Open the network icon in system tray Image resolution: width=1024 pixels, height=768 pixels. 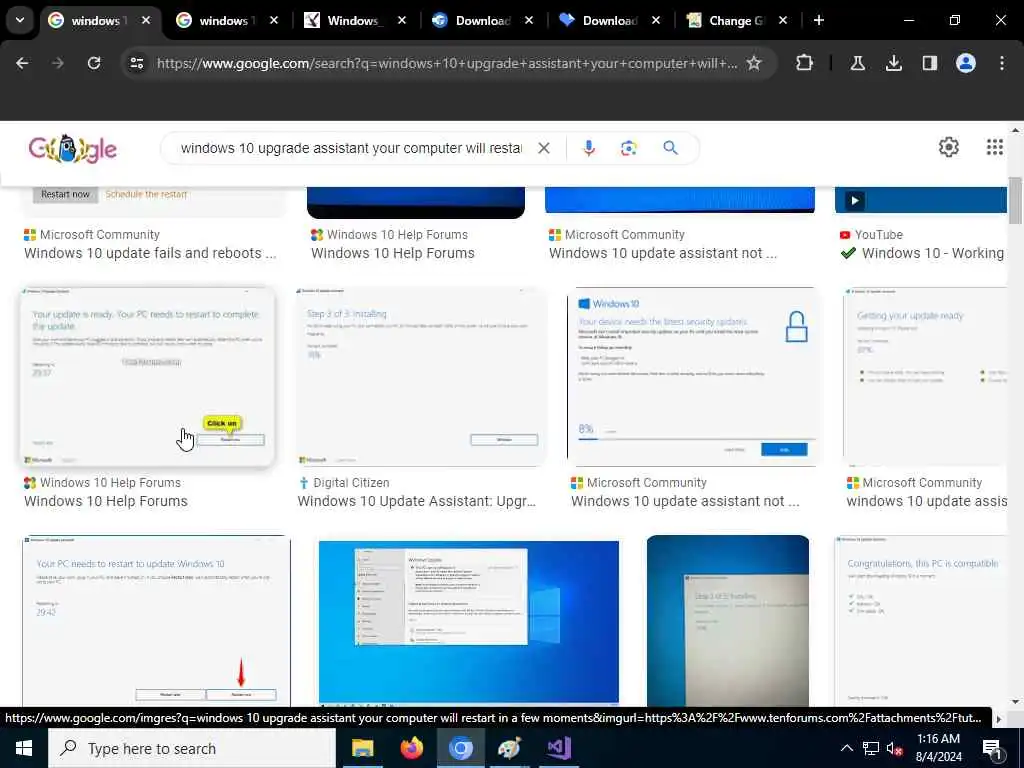point(871,748)
